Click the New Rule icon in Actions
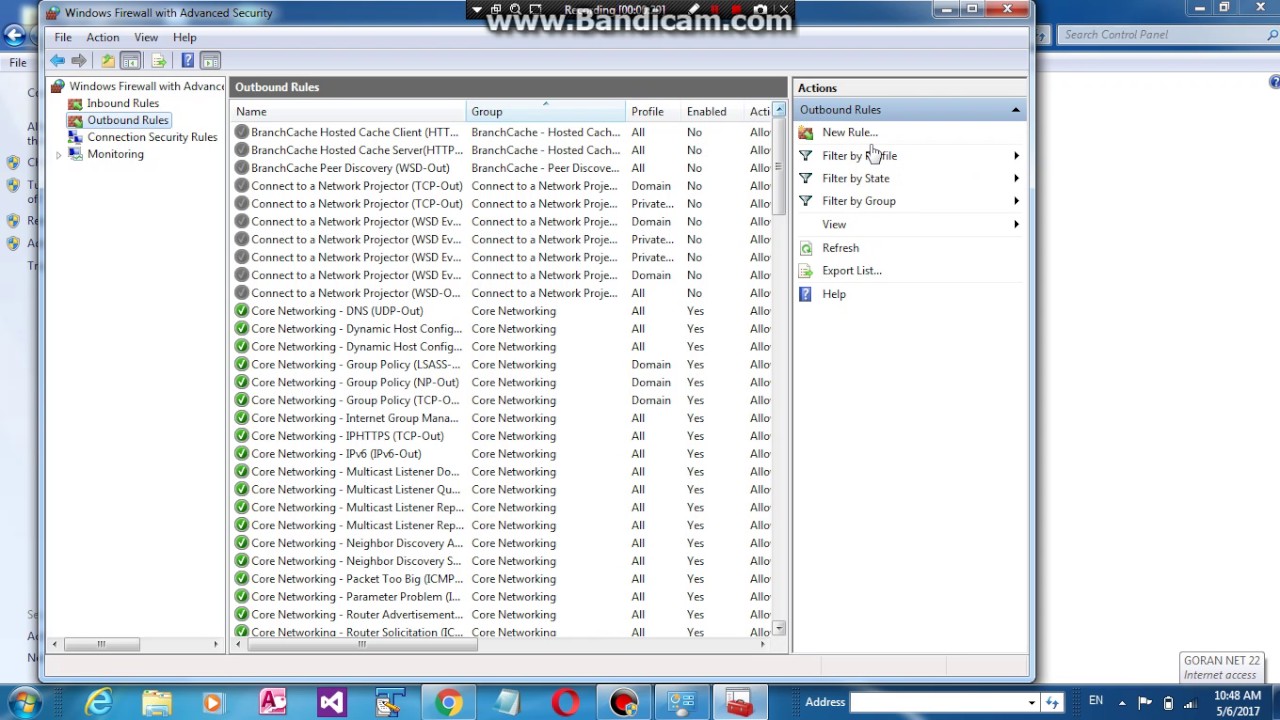The image size is (1280, 720). point(806,132)
